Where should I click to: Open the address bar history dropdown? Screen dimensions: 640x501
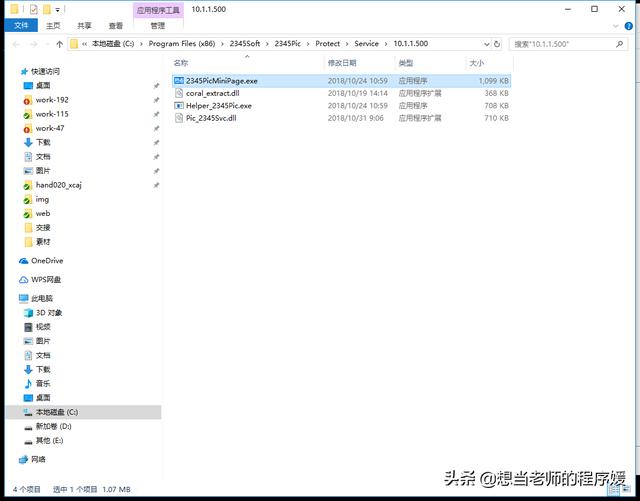tap(487, 44)
